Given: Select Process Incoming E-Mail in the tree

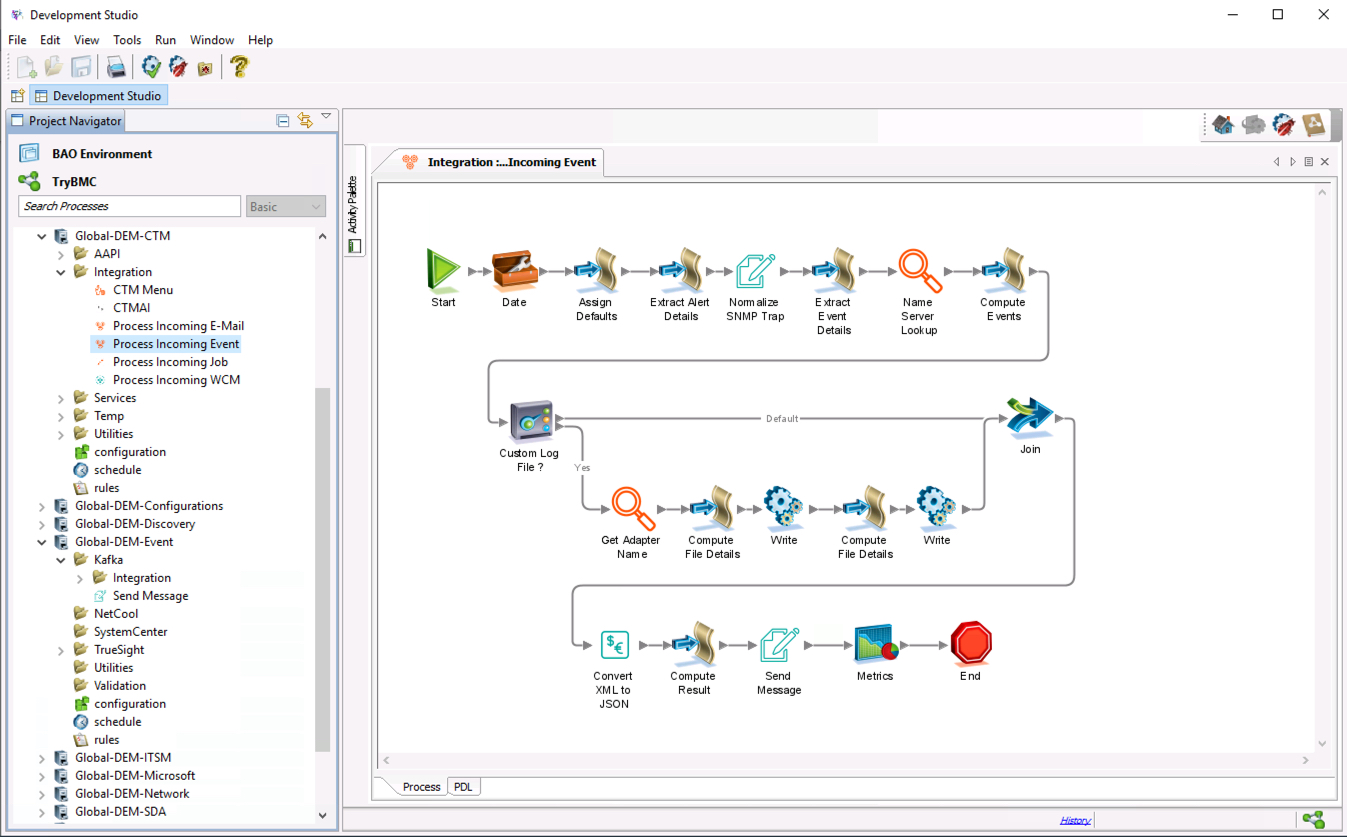Looking at the screenshot, I should coord(178,326).
